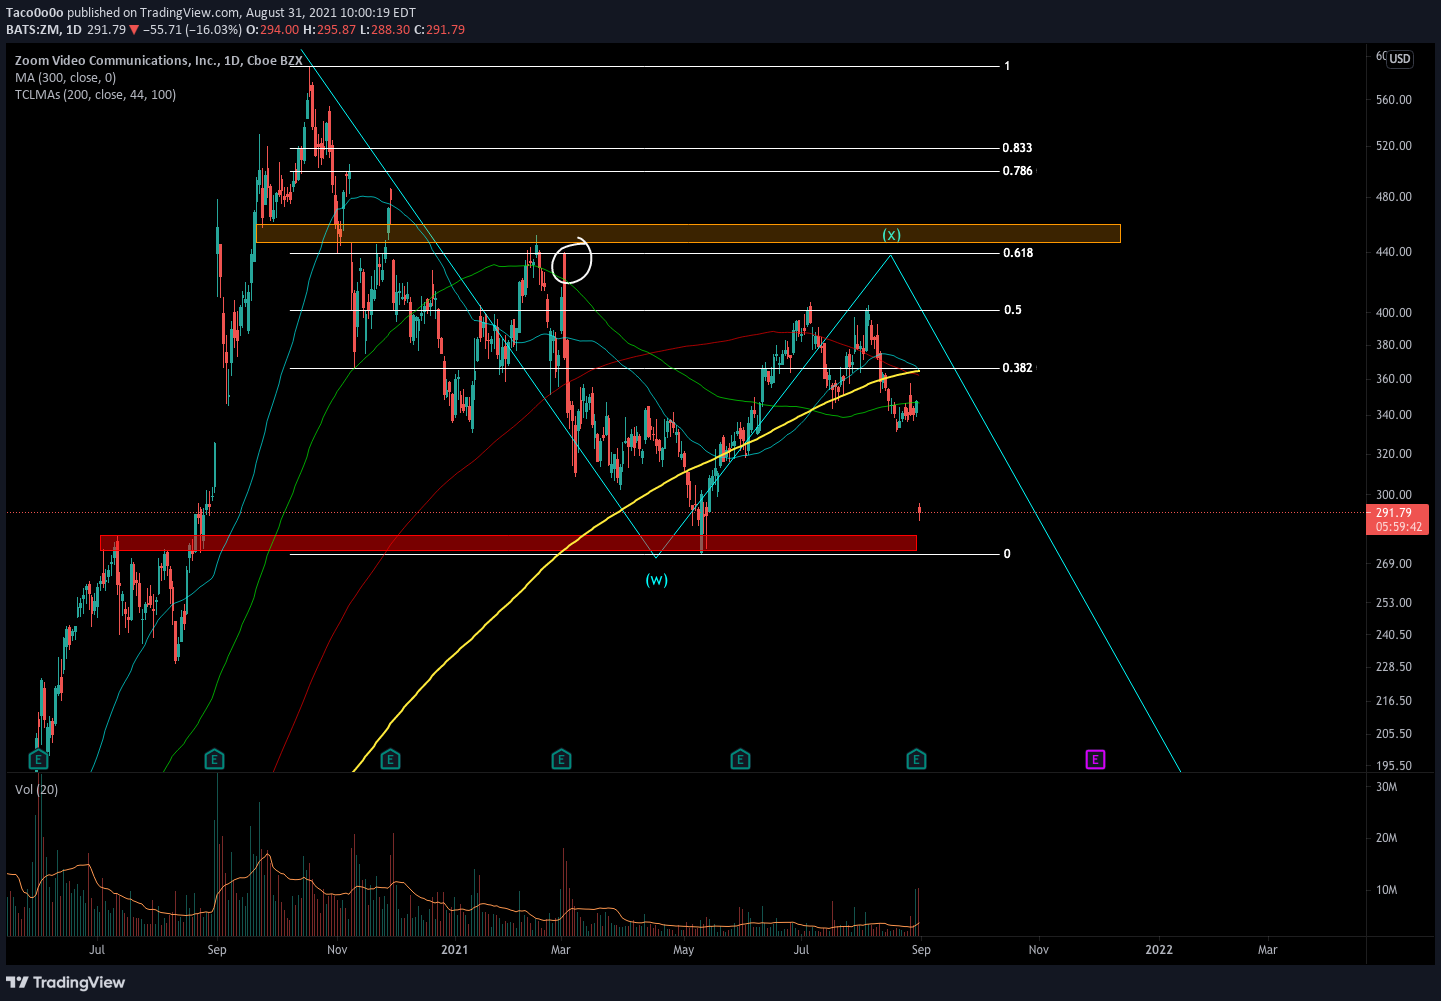Click the 195.50 price axis label
This screenshot has width=1441, height=1001.
pos(1394,766)
